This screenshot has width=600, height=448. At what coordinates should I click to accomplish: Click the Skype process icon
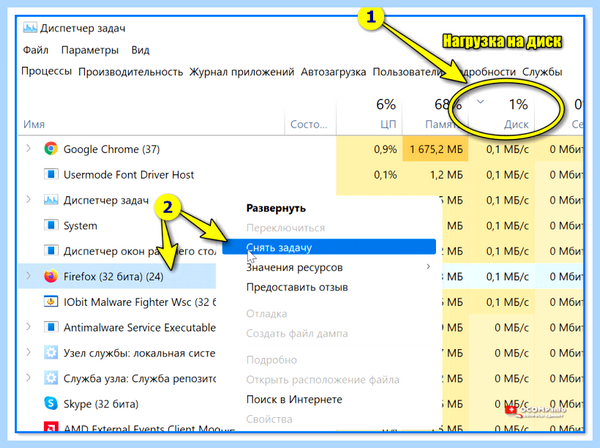51,403
